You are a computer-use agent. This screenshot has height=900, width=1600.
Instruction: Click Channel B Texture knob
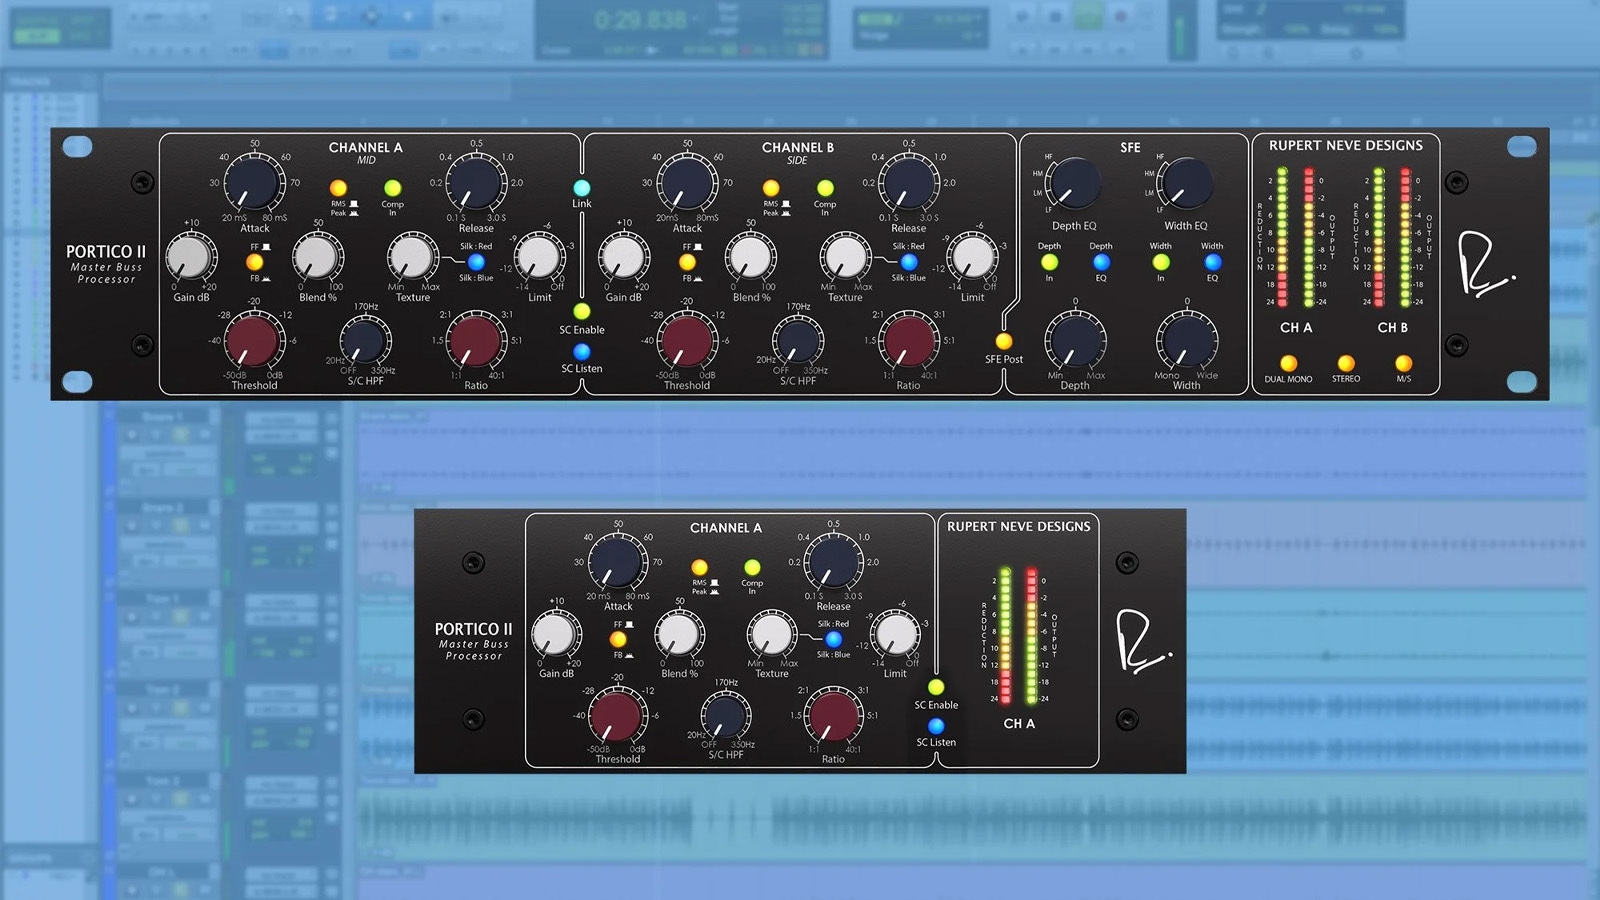tap(845, 257)
